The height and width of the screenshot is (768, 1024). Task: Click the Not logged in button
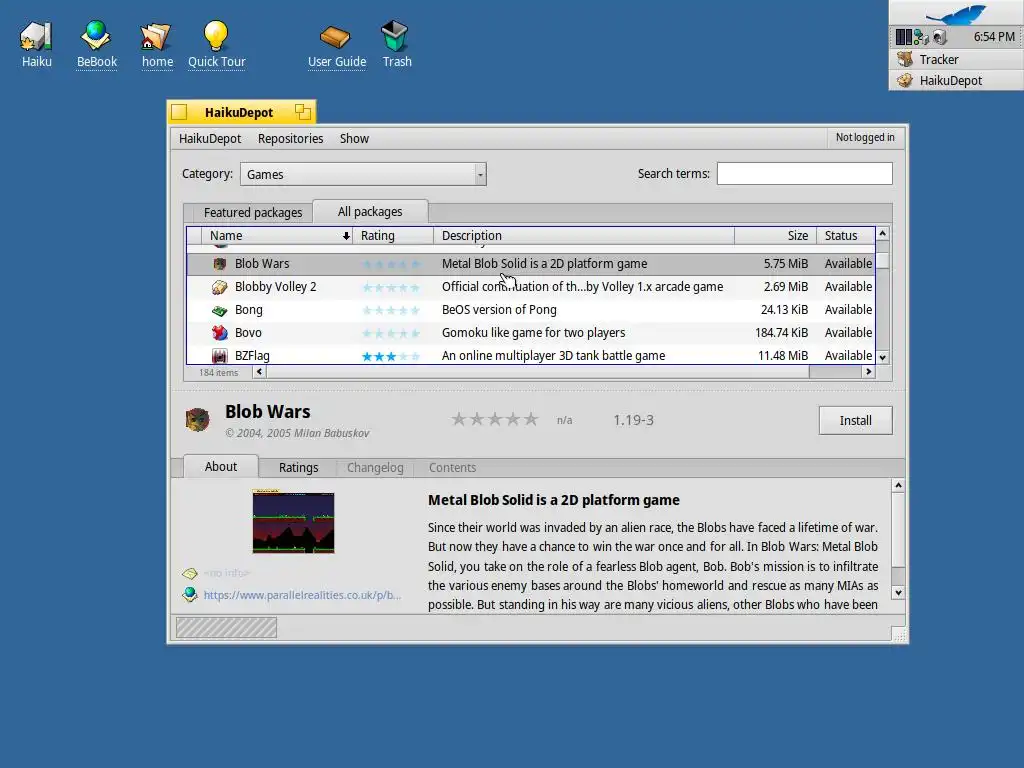pos(865,137)
